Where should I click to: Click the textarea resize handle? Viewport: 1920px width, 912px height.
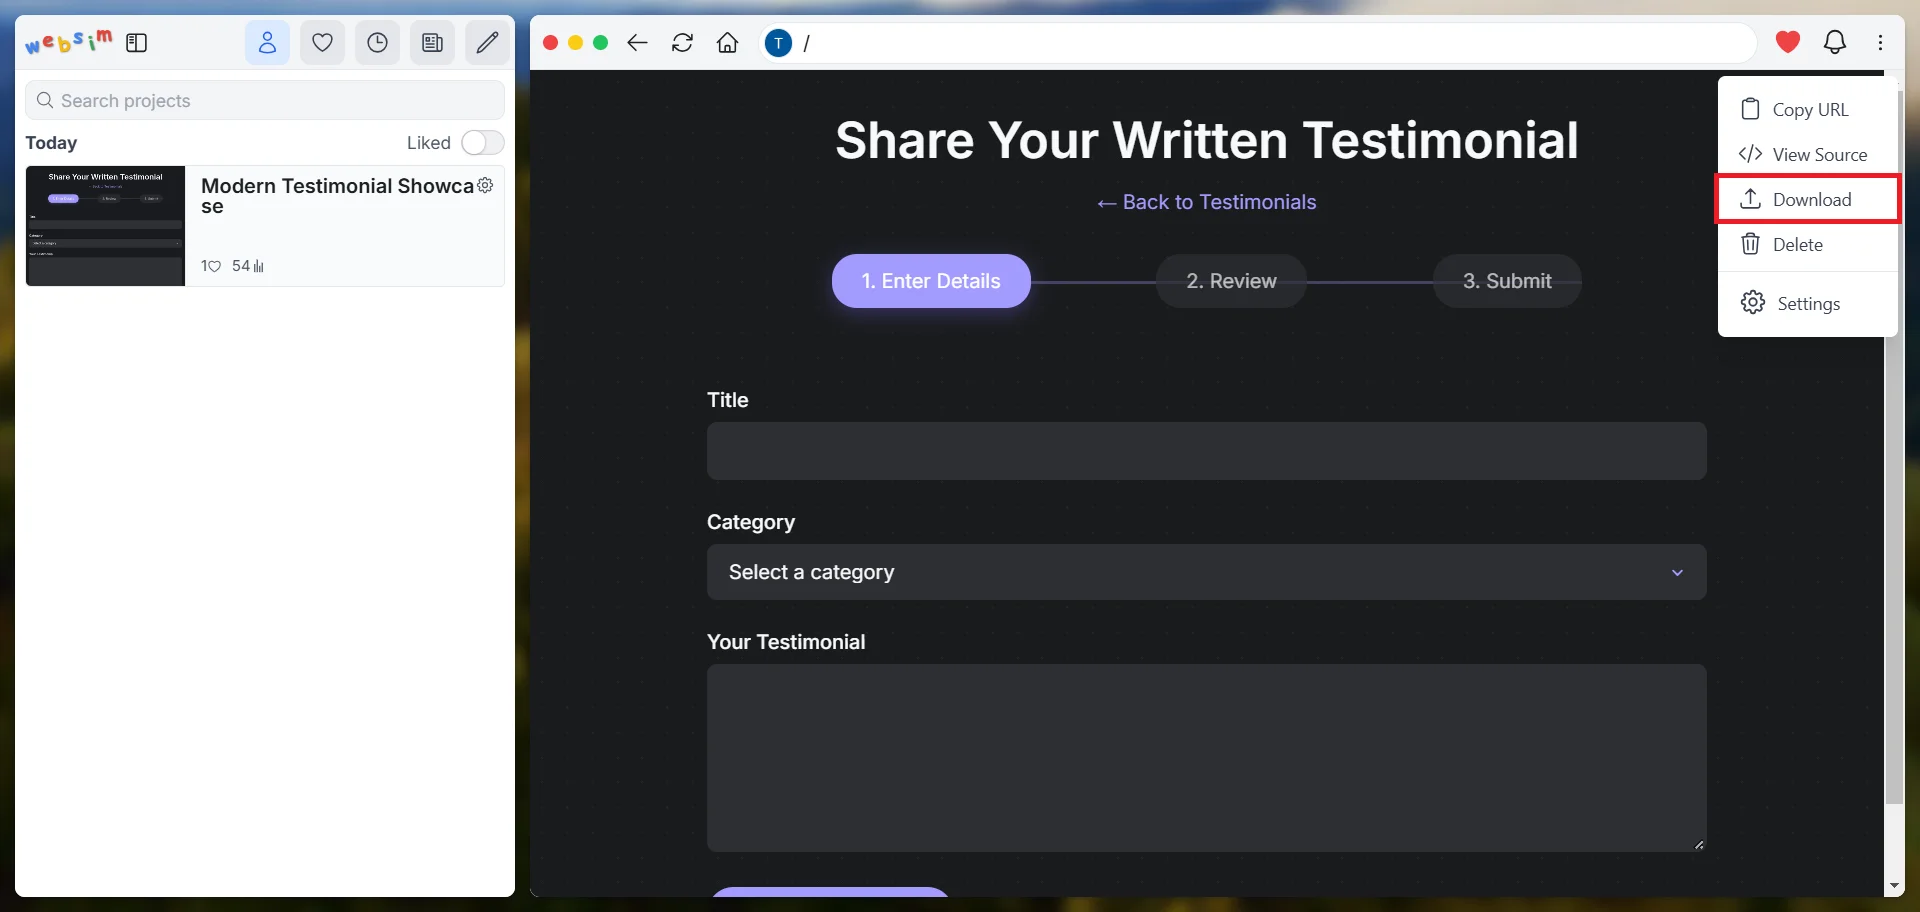pos(1698,844)
